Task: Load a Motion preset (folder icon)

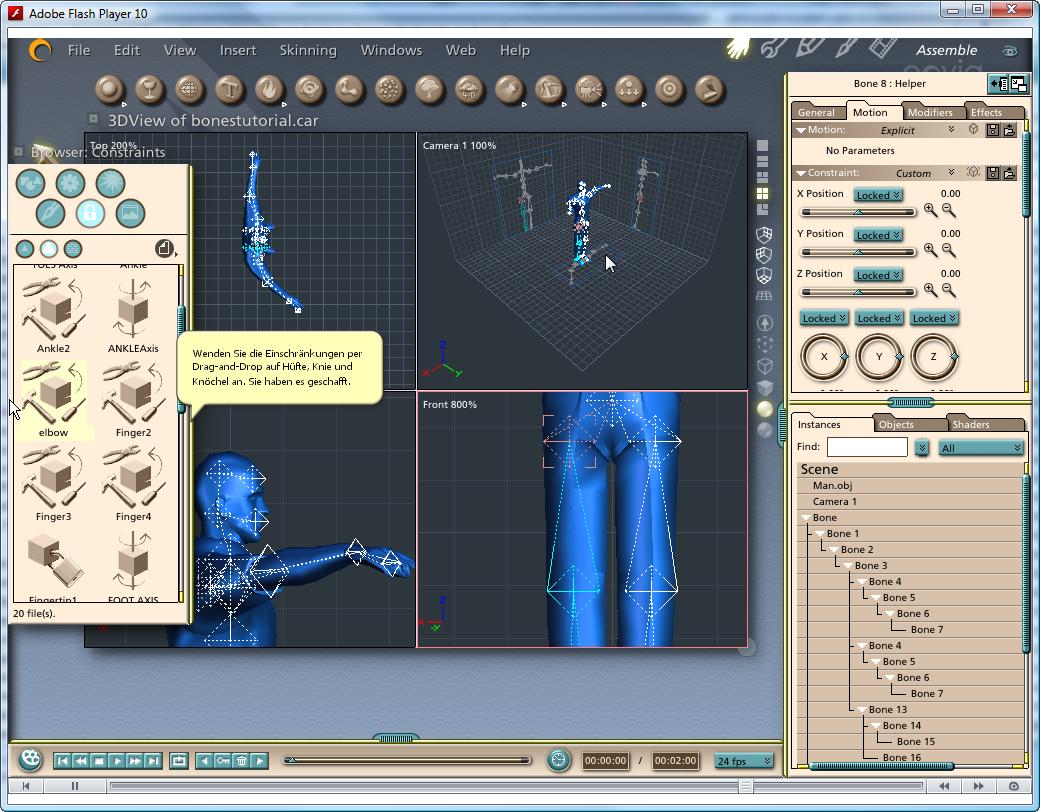Action: point(1009,130)
